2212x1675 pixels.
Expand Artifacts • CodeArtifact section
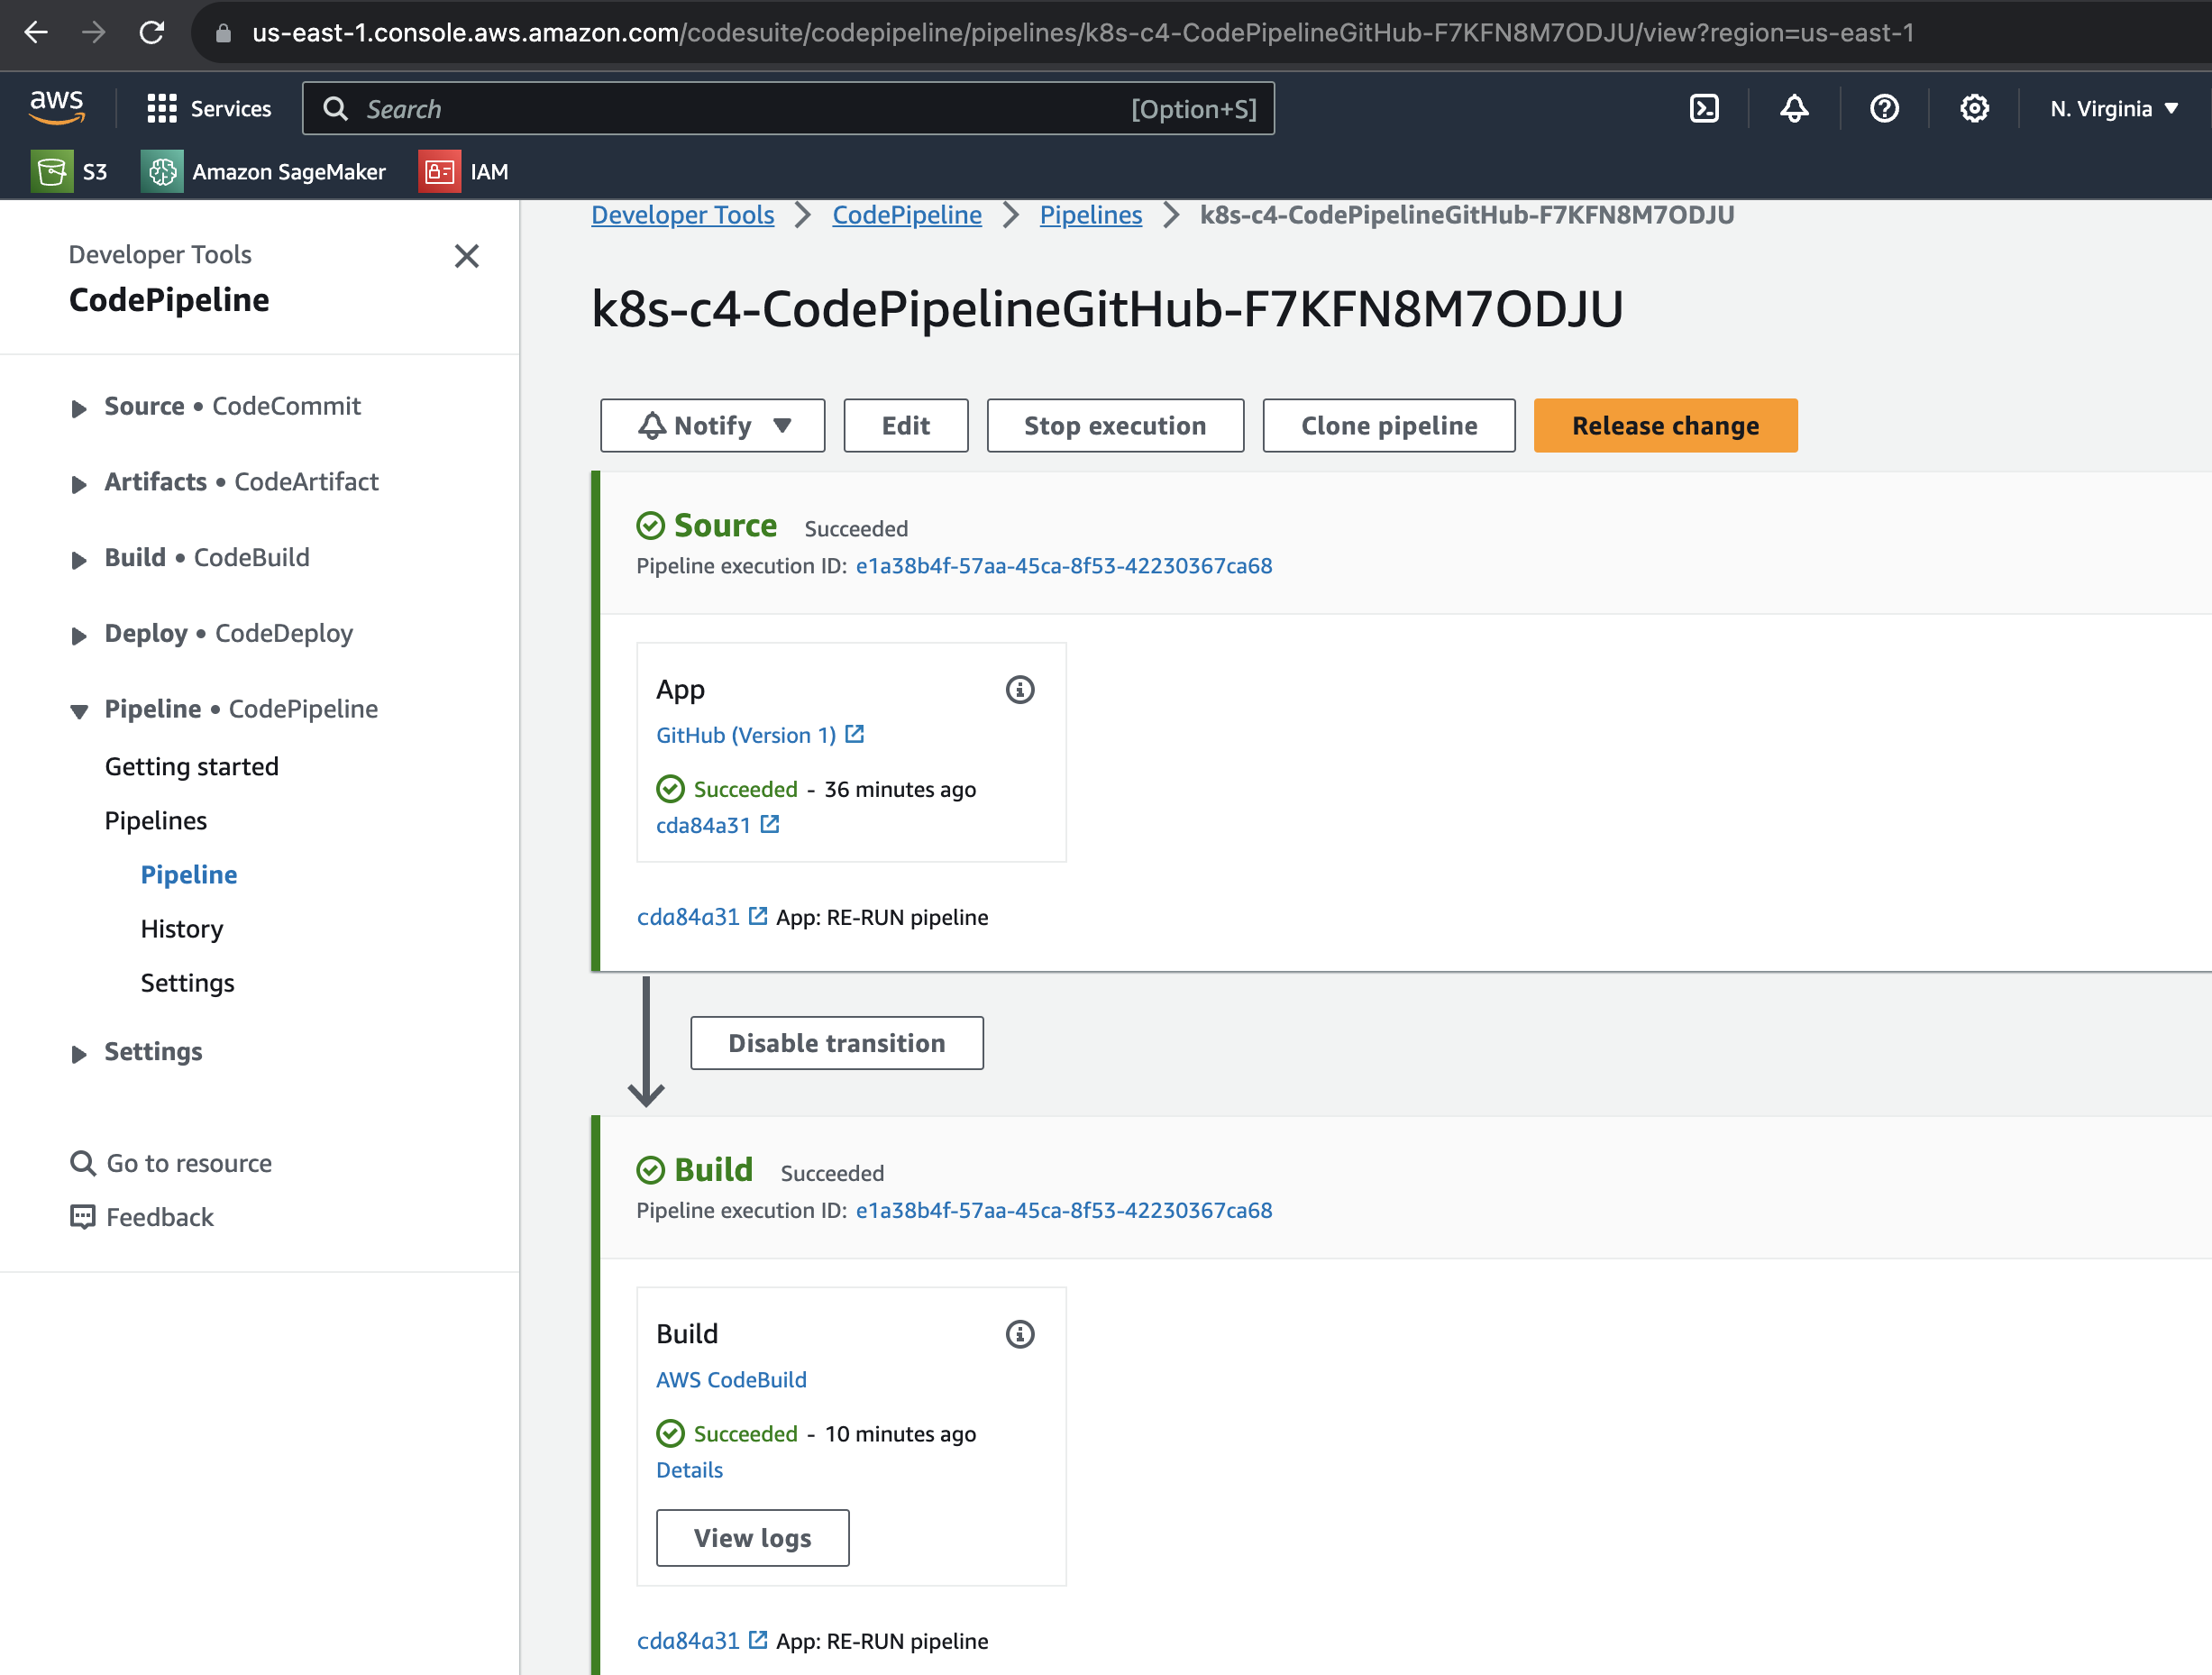point(79,484)
